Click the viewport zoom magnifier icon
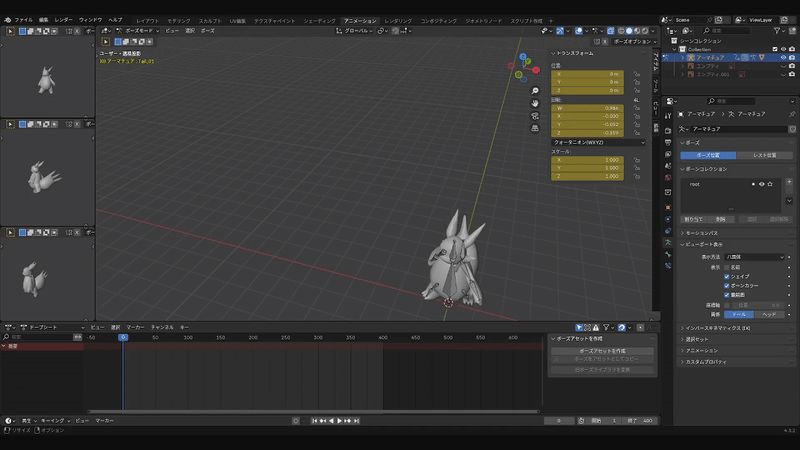This screenshot has width=800, height=450. coord(535,91)
